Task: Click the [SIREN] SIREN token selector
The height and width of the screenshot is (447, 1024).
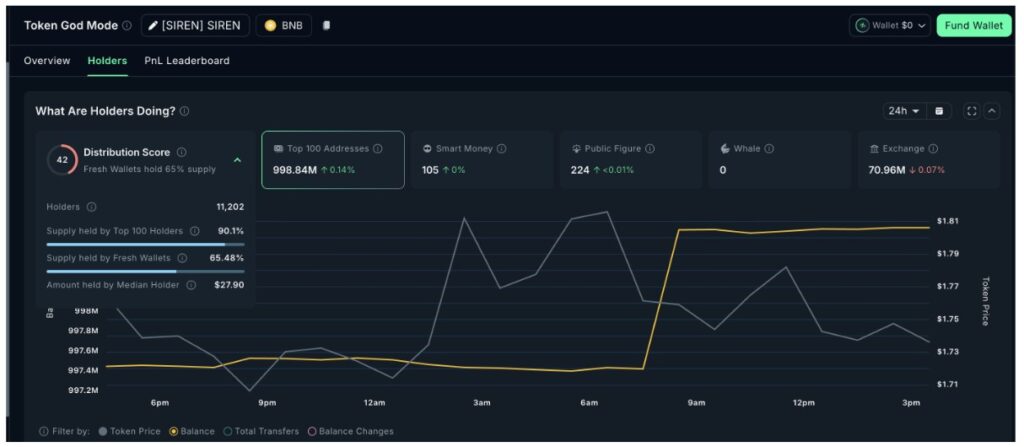Action: pos(195,26)
